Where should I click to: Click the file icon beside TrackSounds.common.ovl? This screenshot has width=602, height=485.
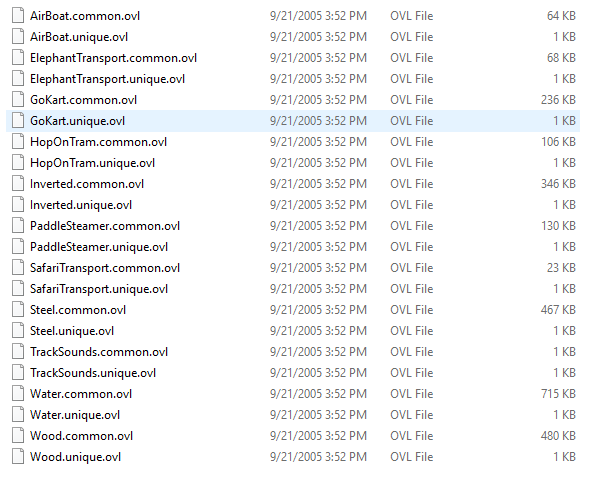coord(18,352)
